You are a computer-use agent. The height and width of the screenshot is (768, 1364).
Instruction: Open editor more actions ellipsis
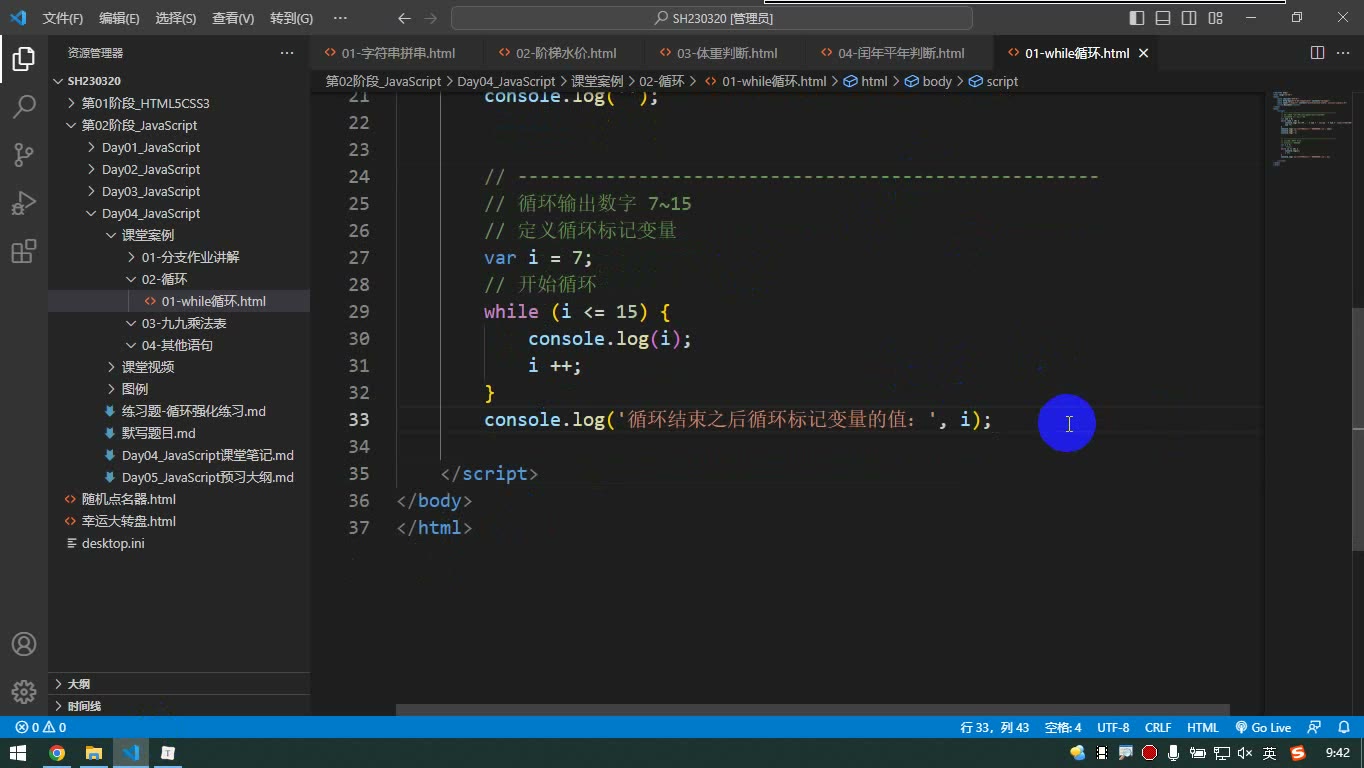[1343, 53]
